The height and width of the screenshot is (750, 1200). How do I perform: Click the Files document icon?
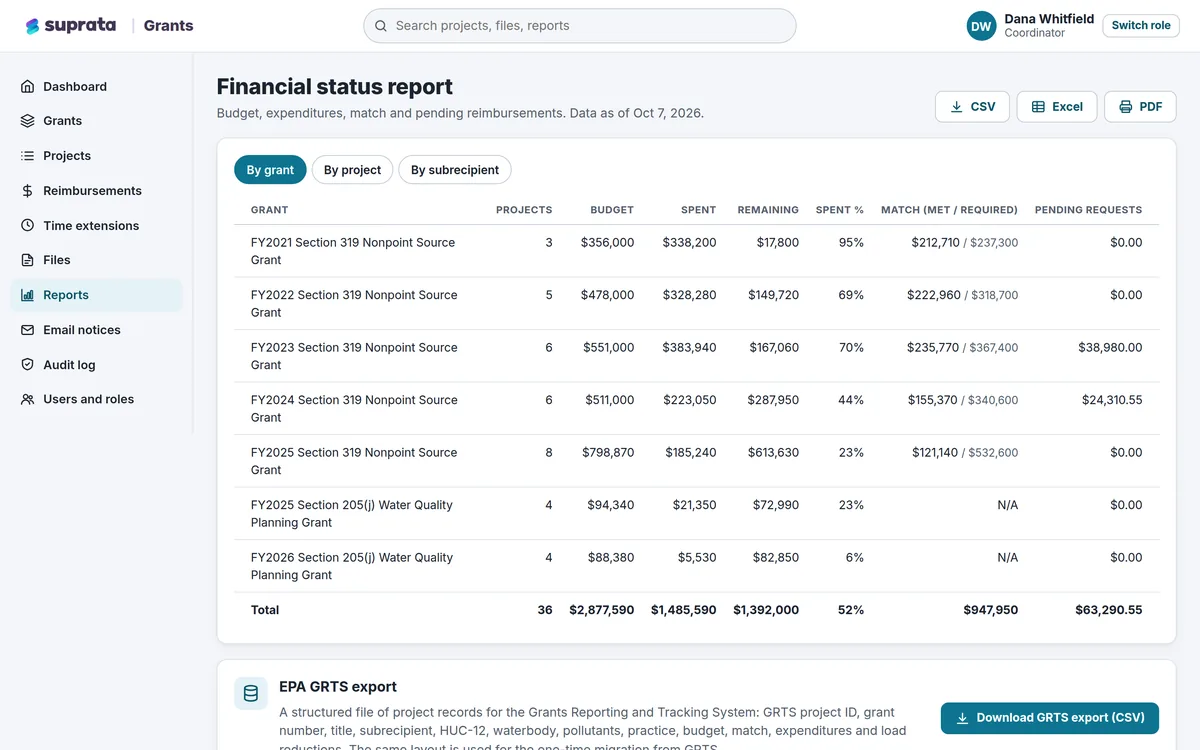pos(28,260)
